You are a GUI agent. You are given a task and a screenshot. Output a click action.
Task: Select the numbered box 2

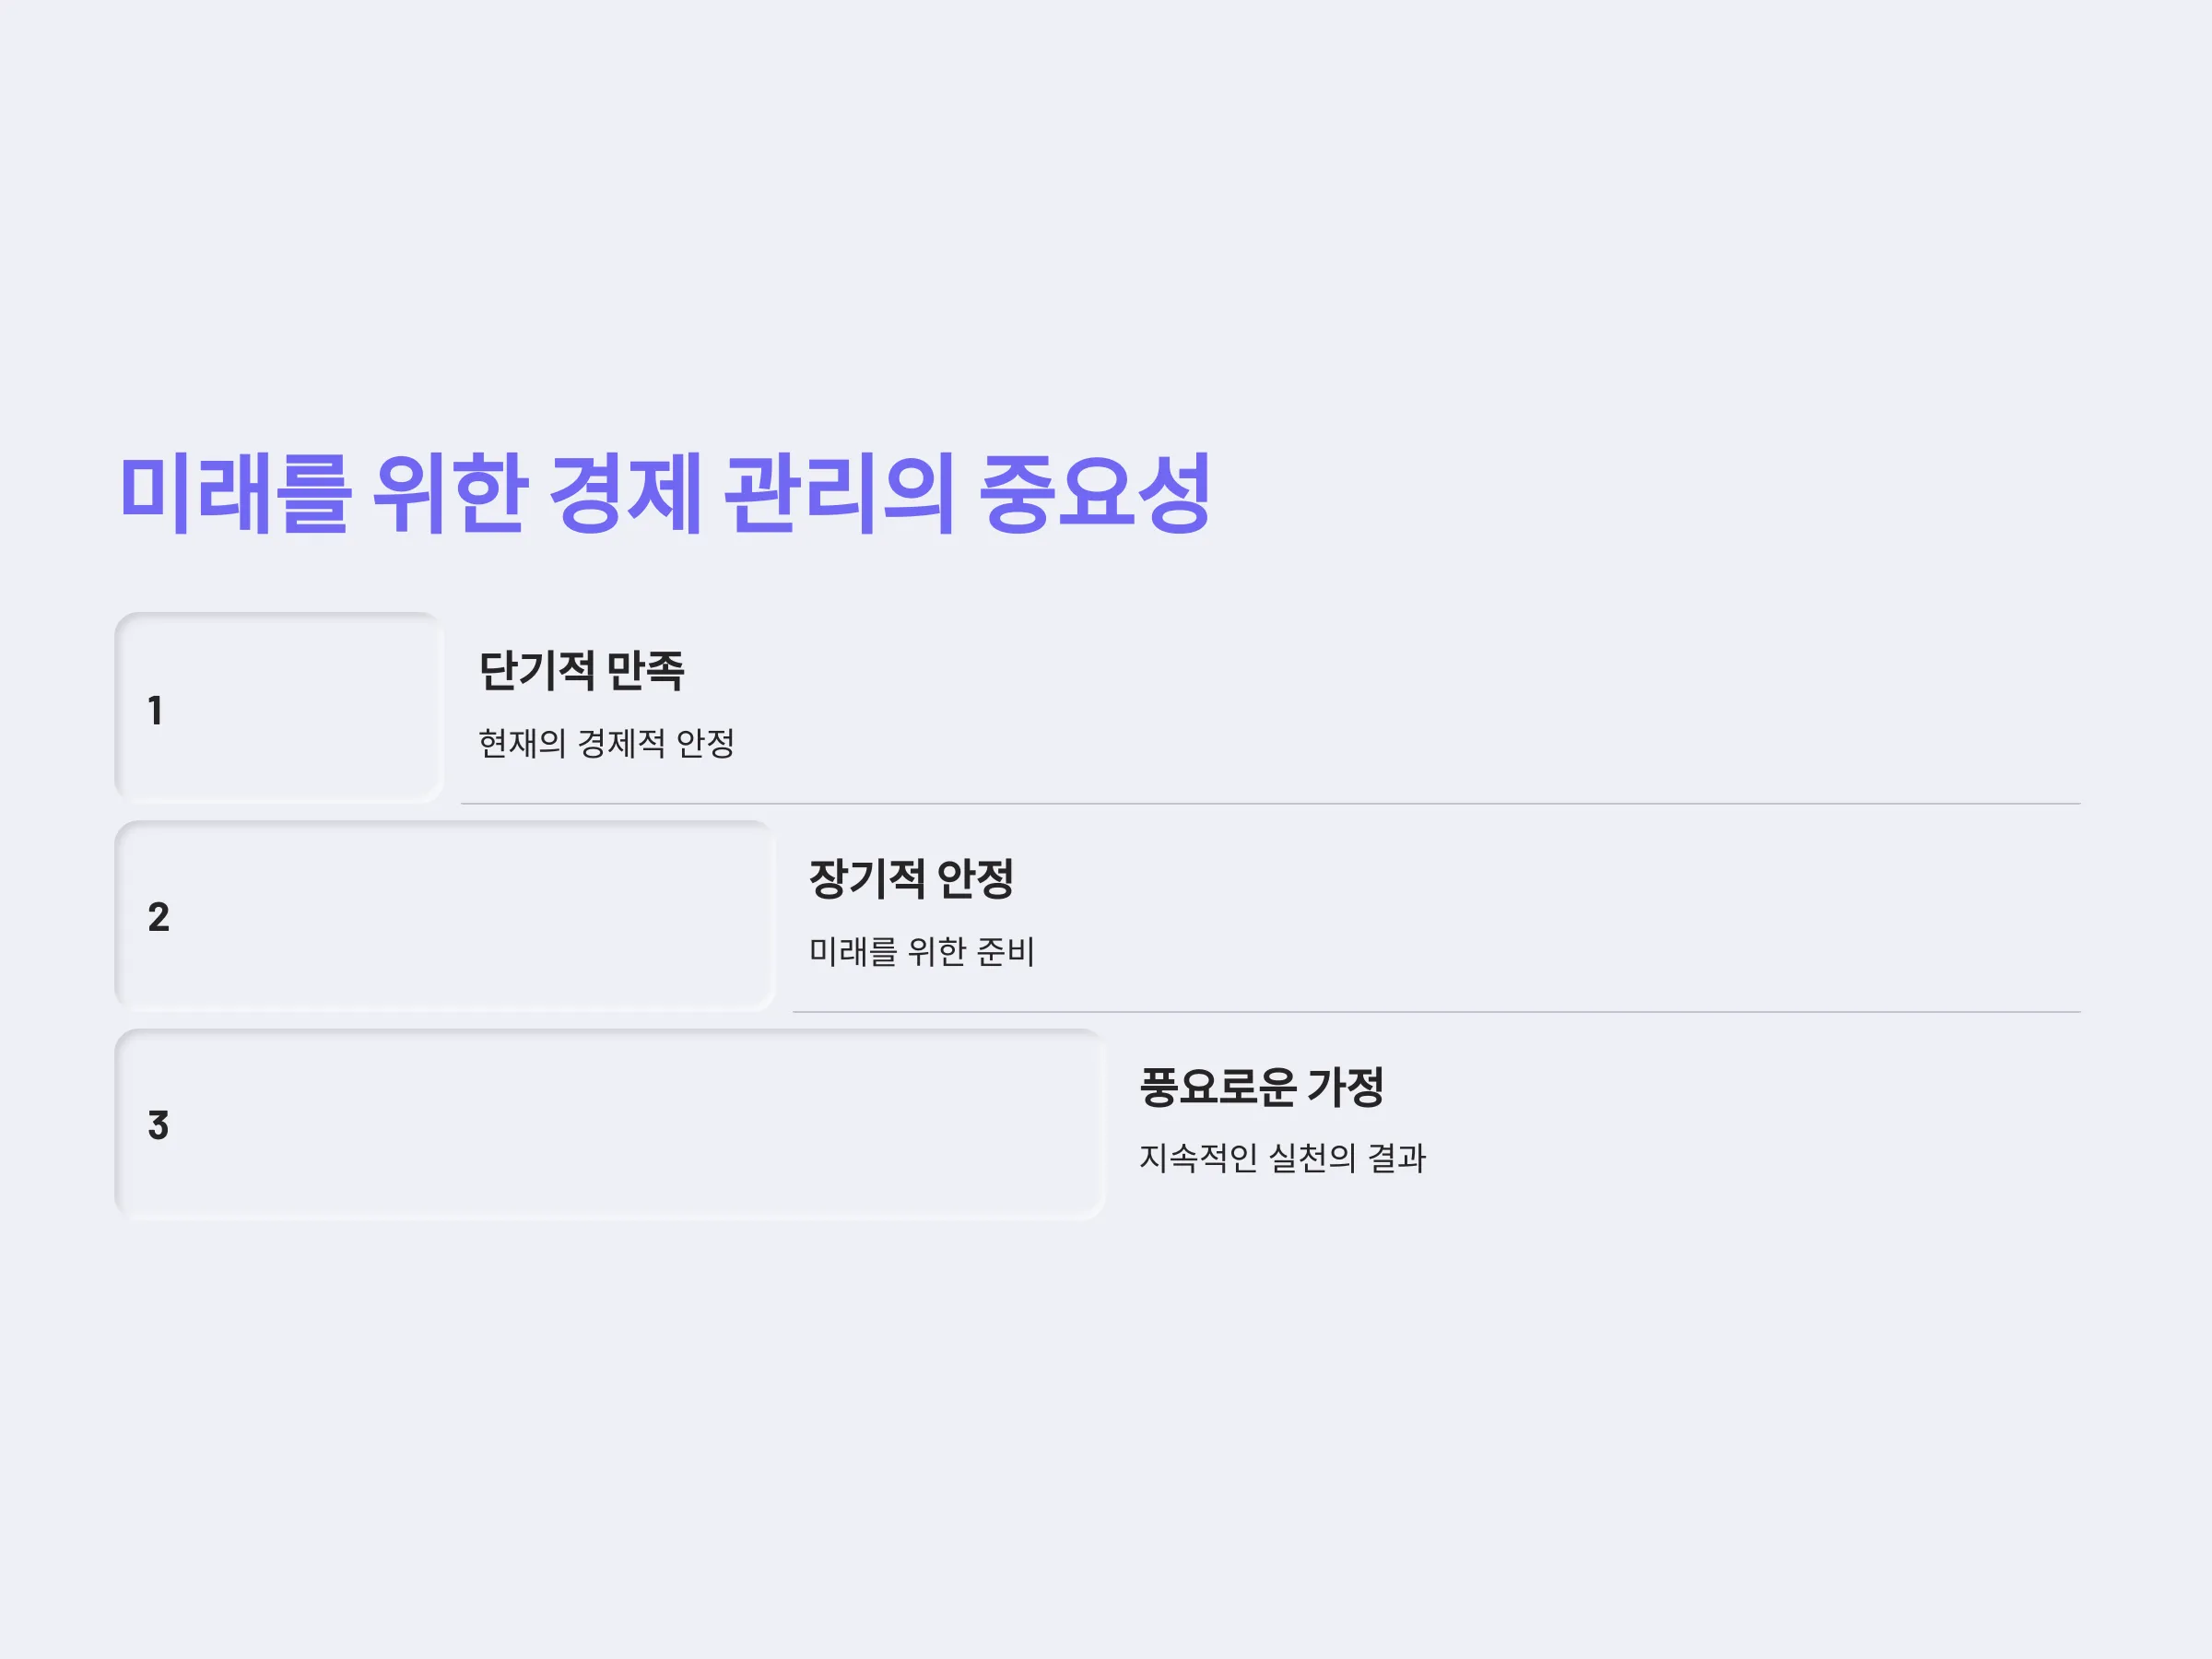pos(444,916)
